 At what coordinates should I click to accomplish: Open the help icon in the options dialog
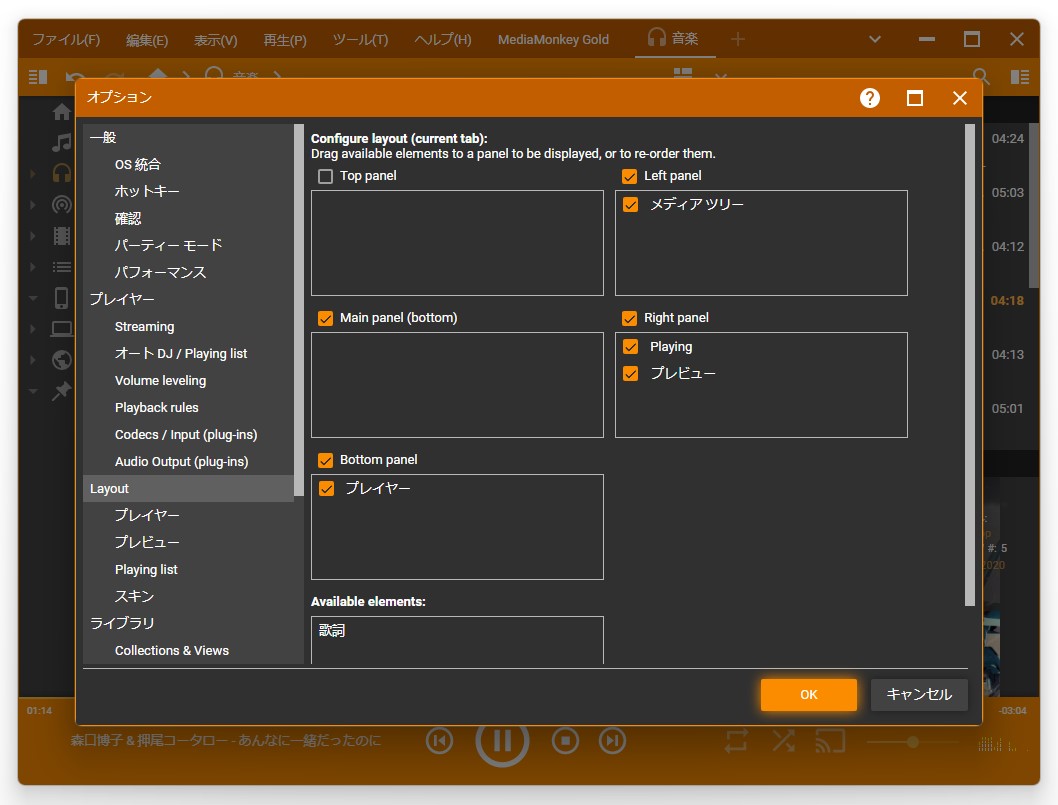(x=869, y=97)
